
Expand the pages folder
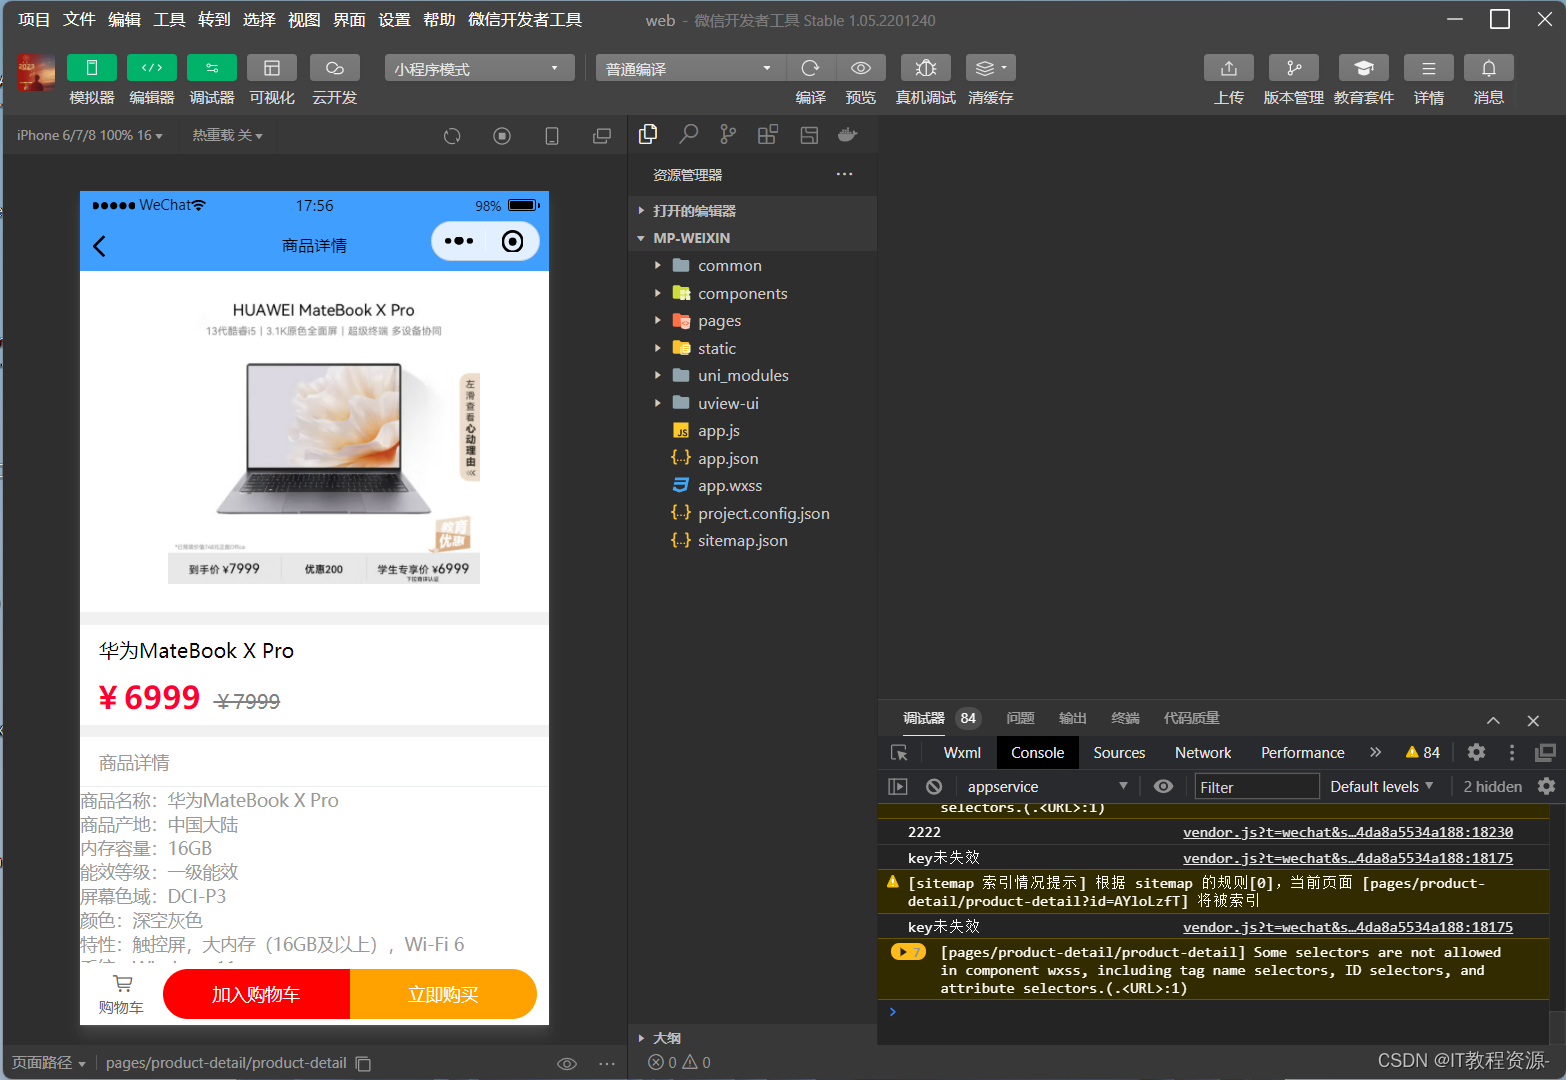[754, 321]
